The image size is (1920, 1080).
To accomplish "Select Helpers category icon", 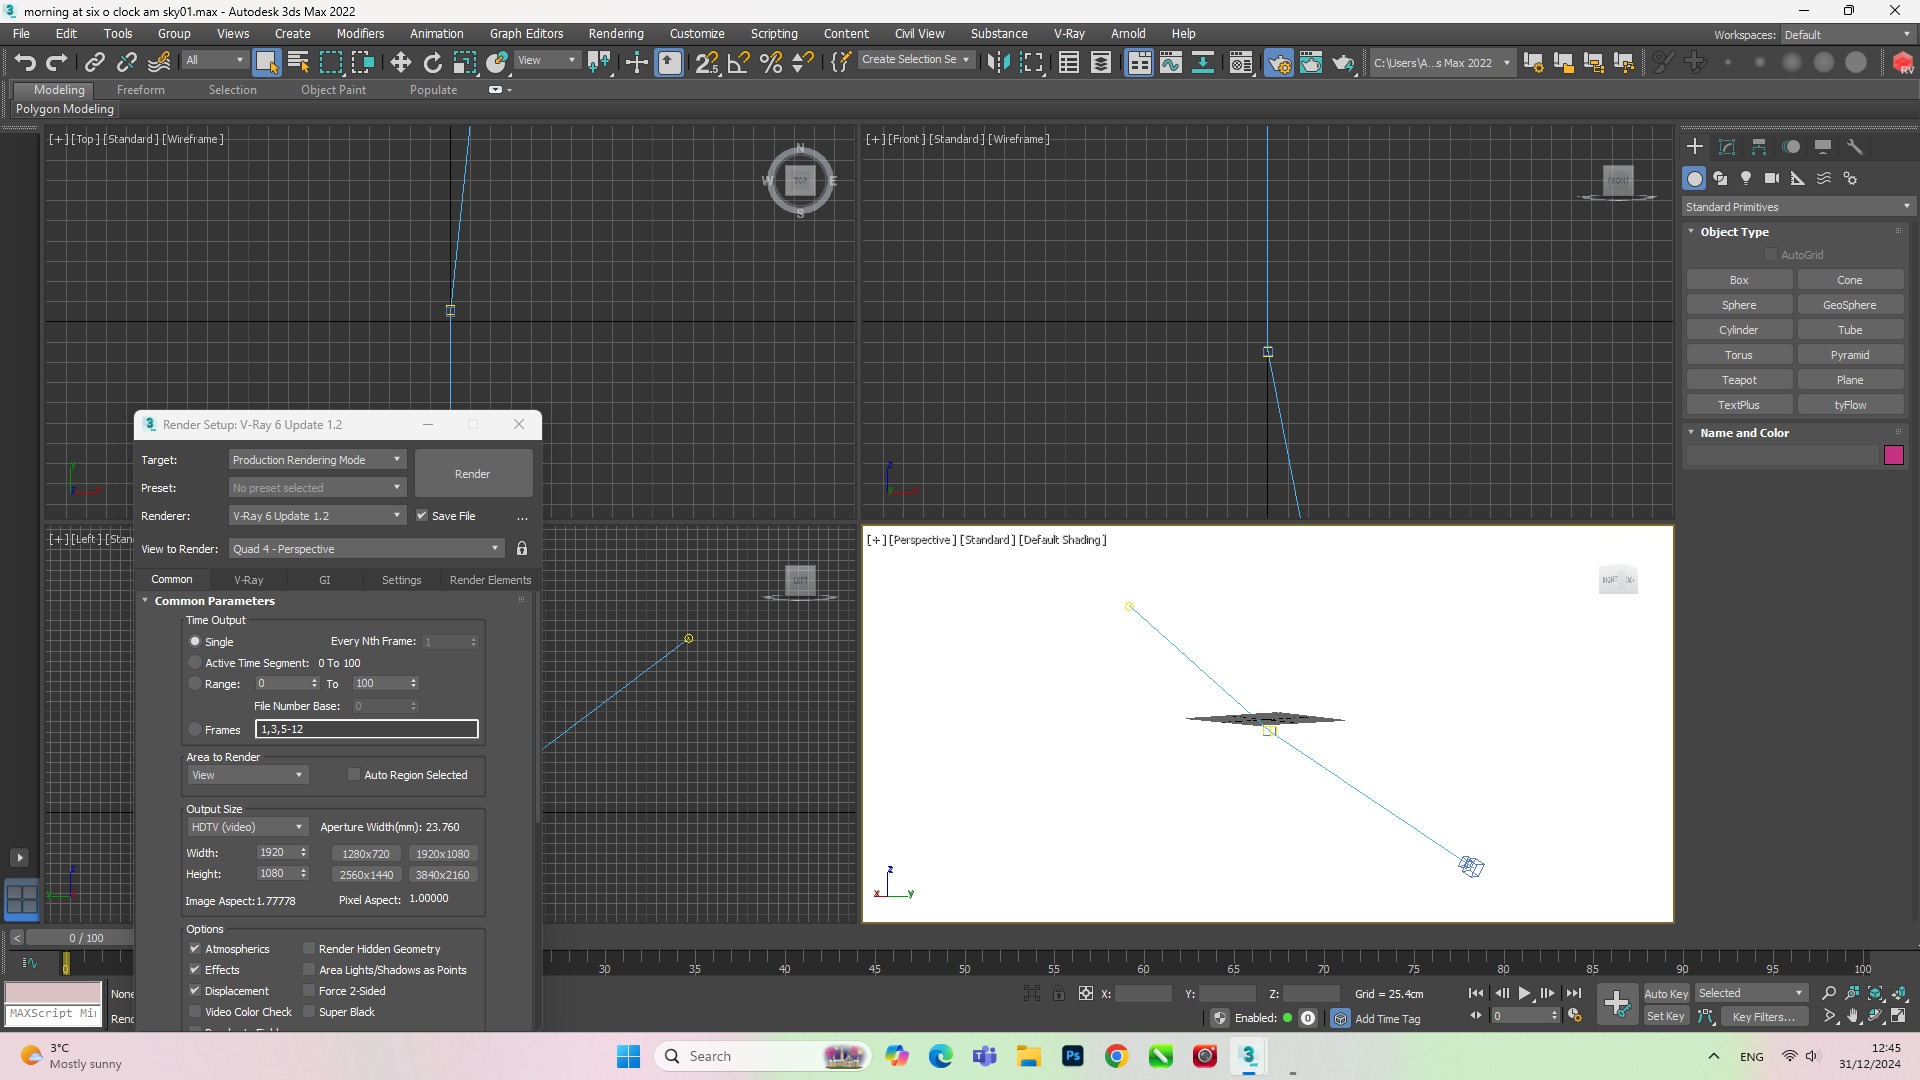I will (x=1798, y=178).
